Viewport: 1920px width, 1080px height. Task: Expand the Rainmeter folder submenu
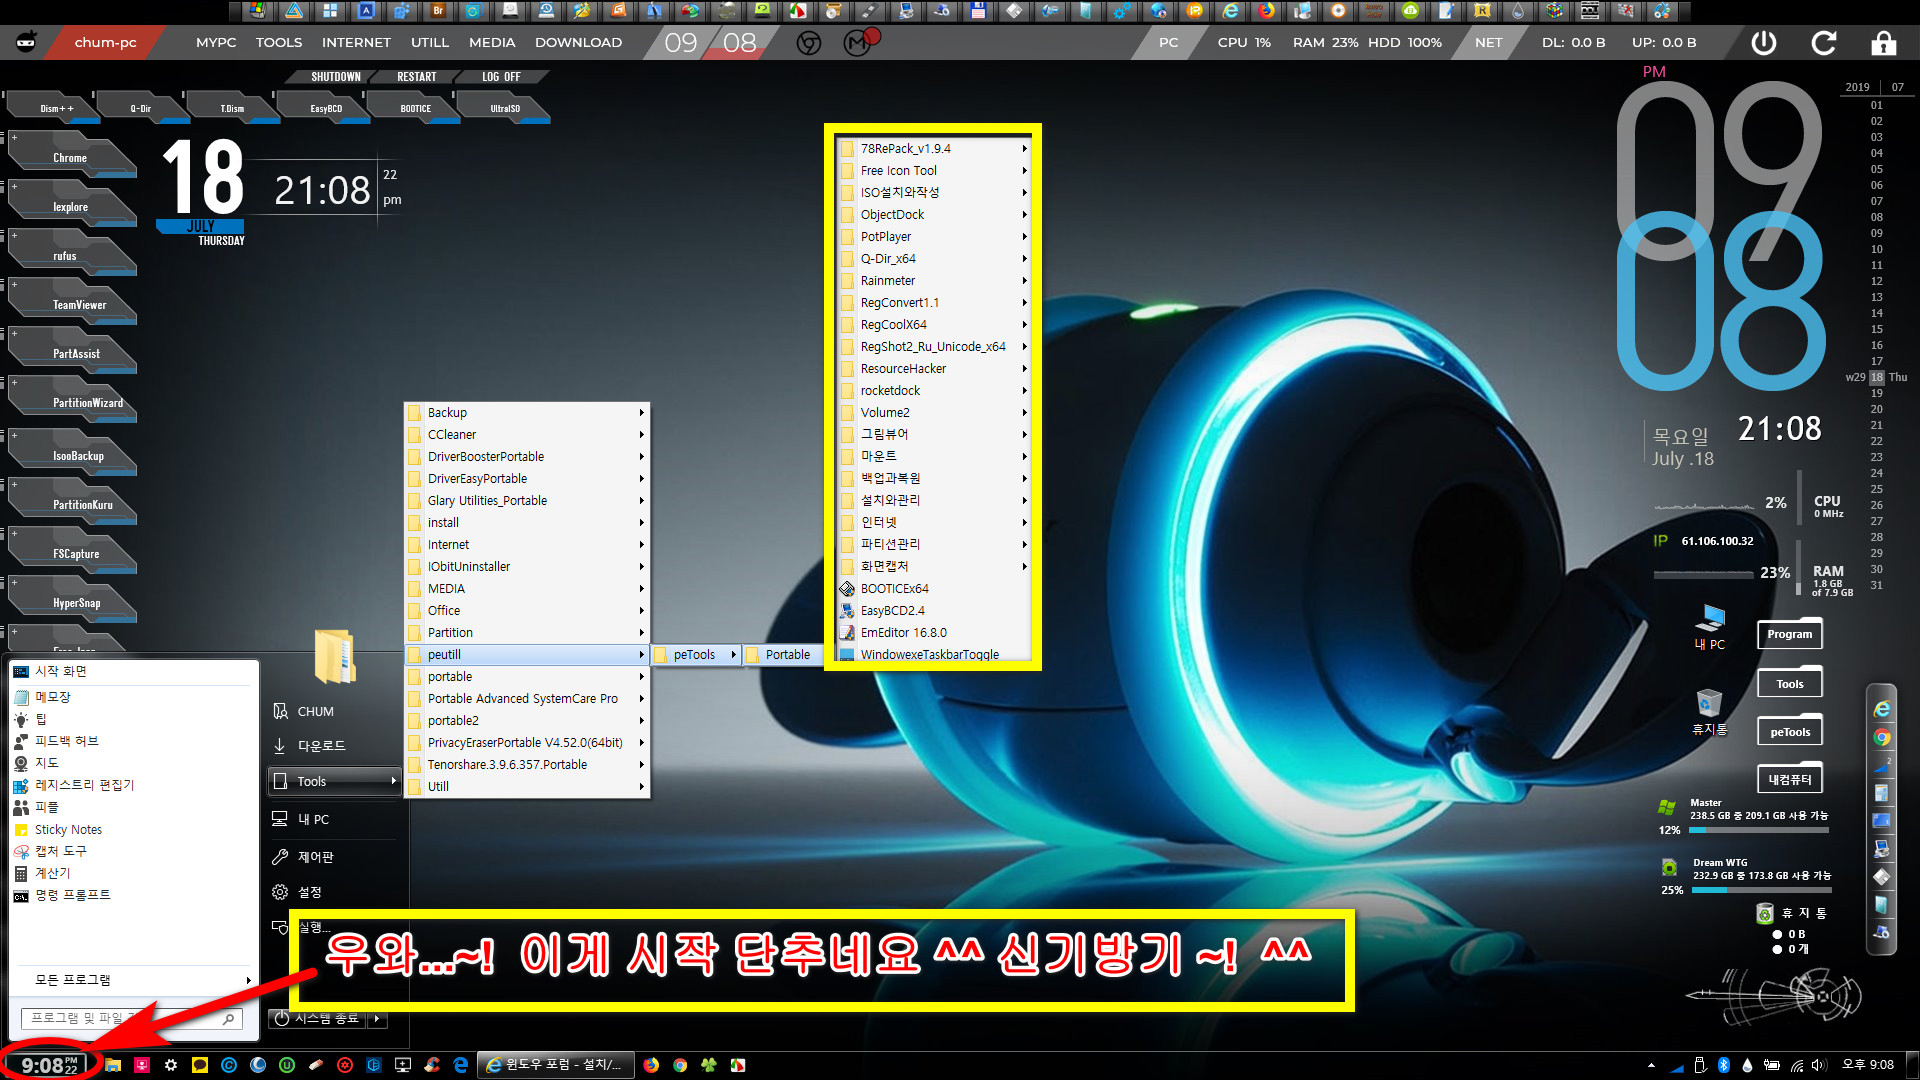[x=935, y=281]
